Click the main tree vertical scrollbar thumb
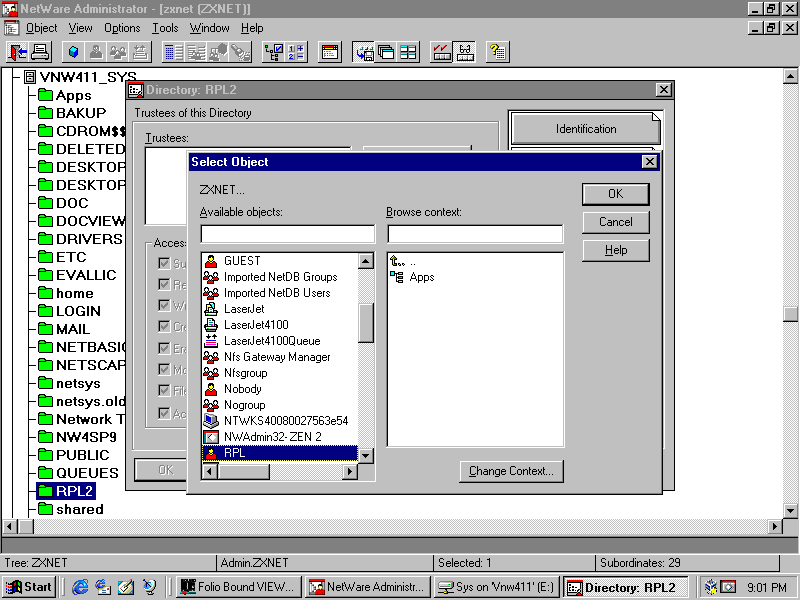This screenshot has width=800, height=600. (x=790, y=314)
